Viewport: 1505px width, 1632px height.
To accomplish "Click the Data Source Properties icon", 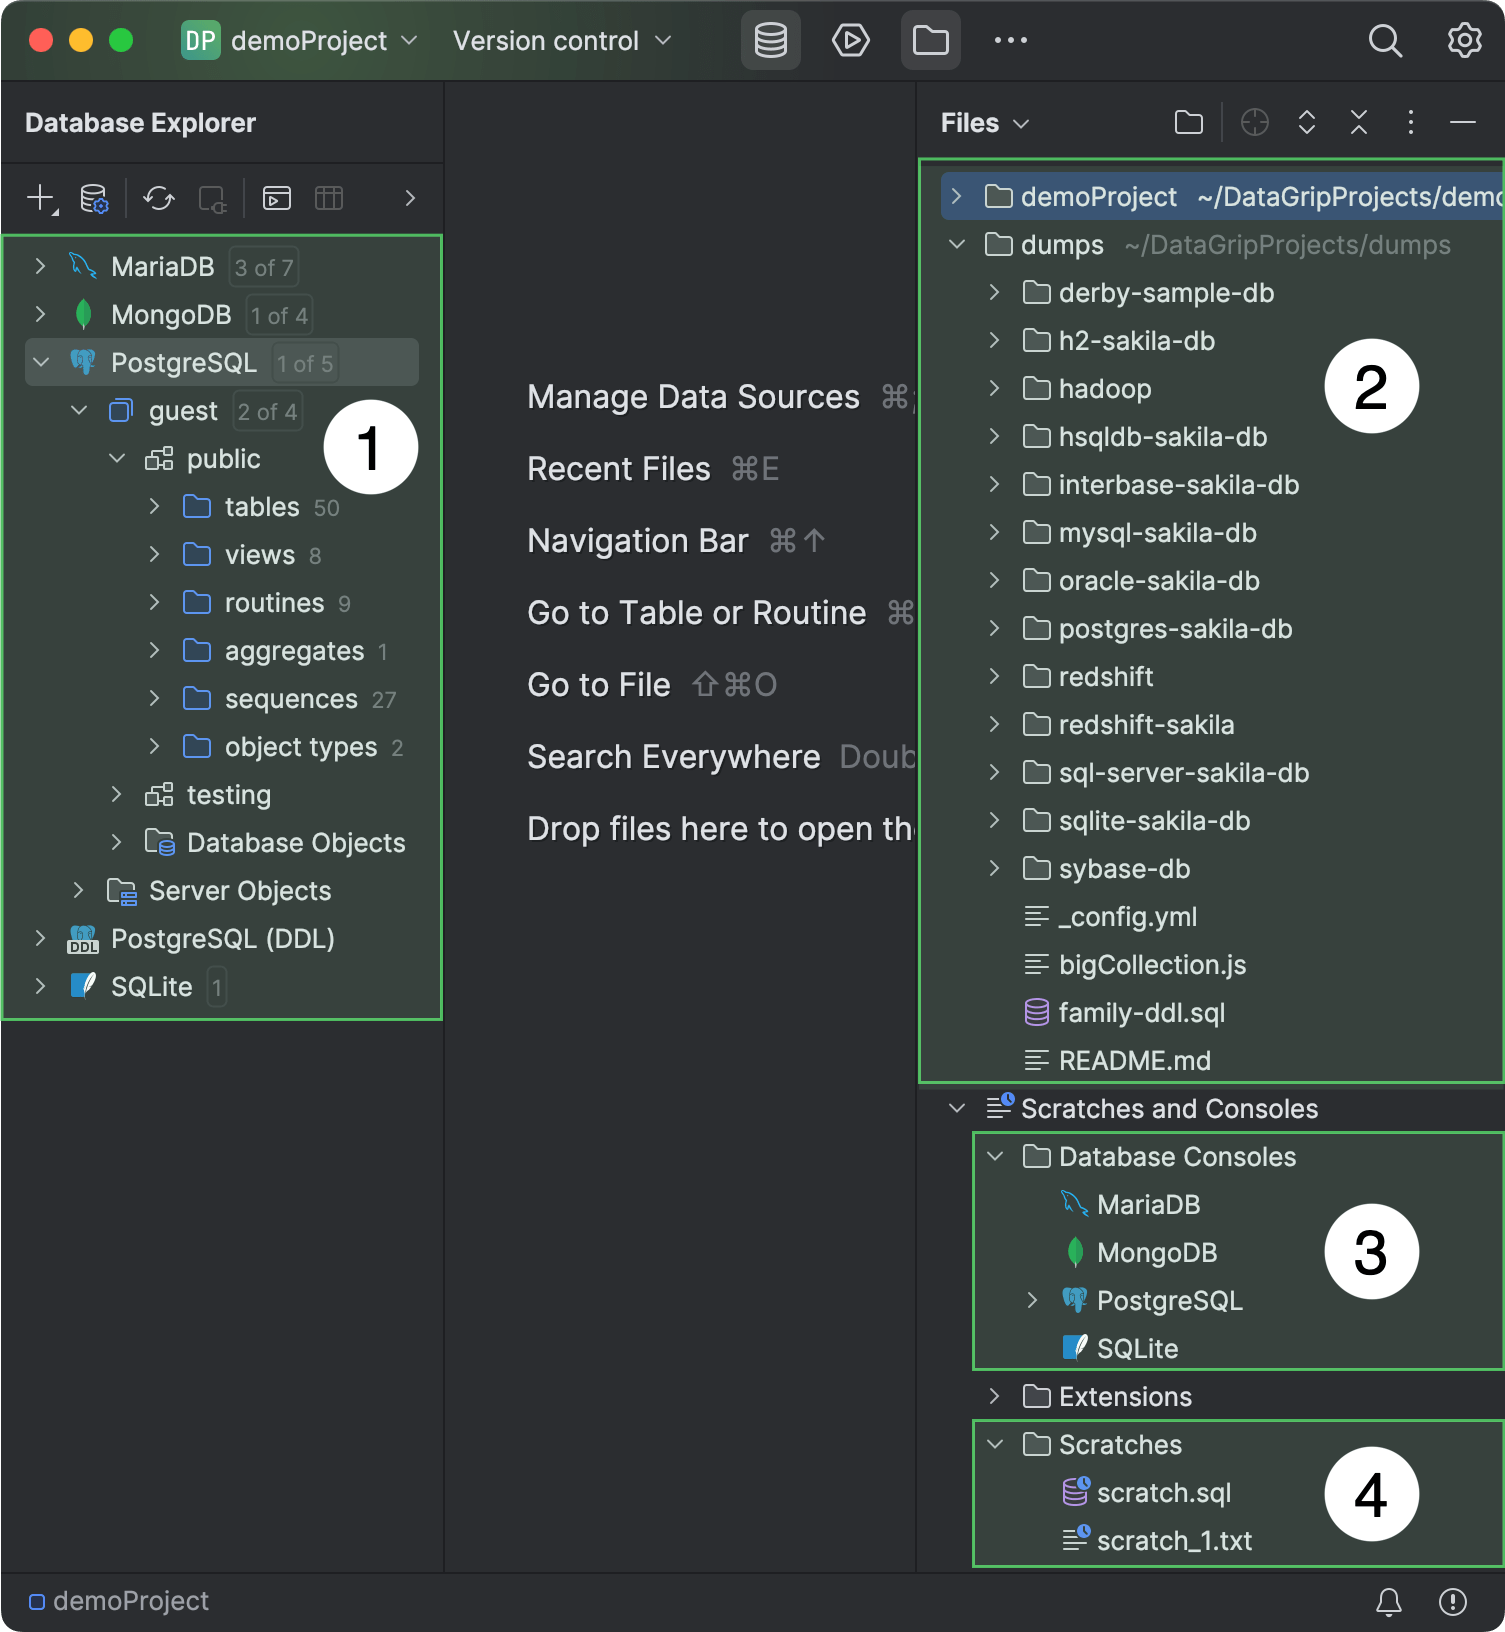I will click(x=94, y=199).
